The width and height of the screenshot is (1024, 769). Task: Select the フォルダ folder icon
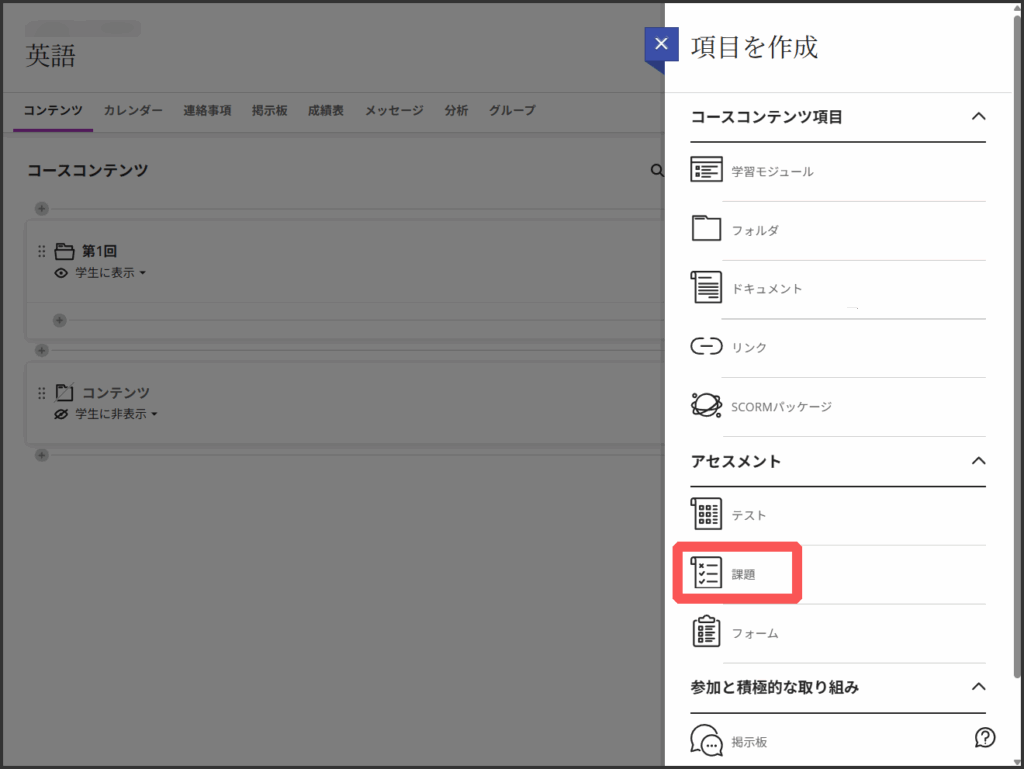(706, 229)
